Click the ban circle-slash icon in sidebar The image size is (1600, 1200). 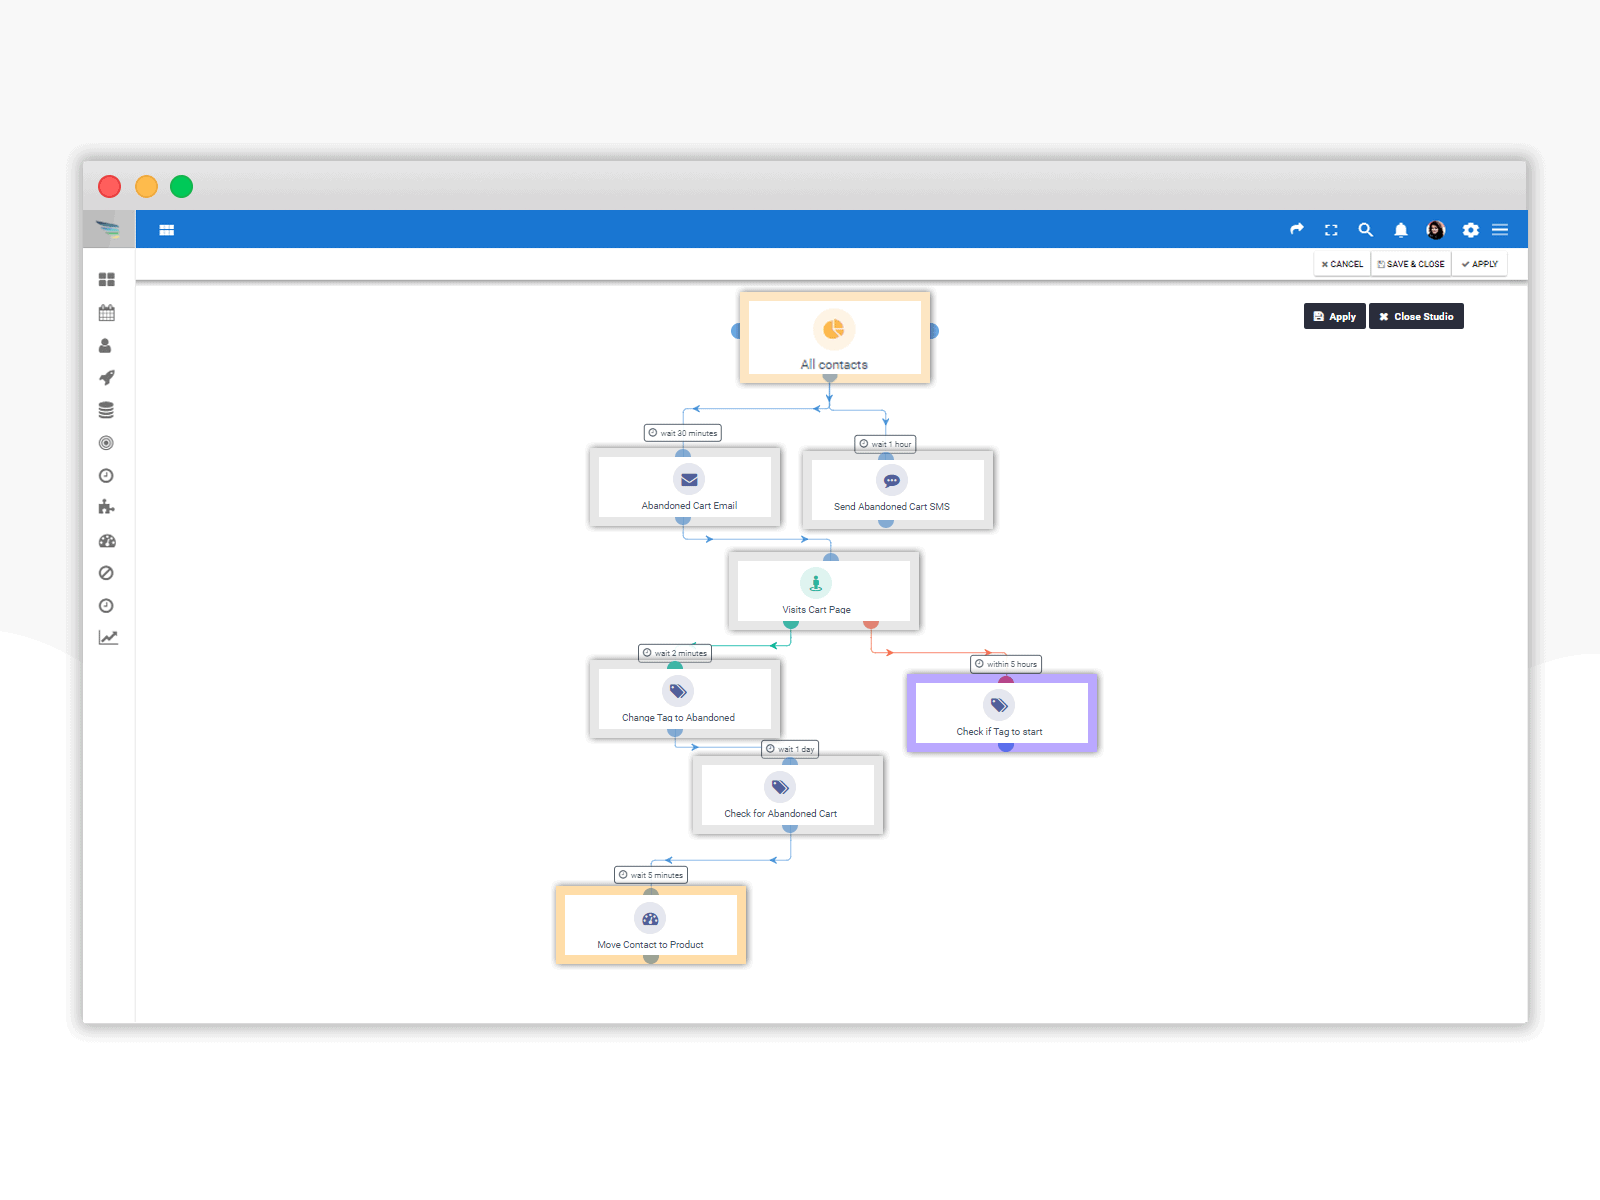click(106, 573)
